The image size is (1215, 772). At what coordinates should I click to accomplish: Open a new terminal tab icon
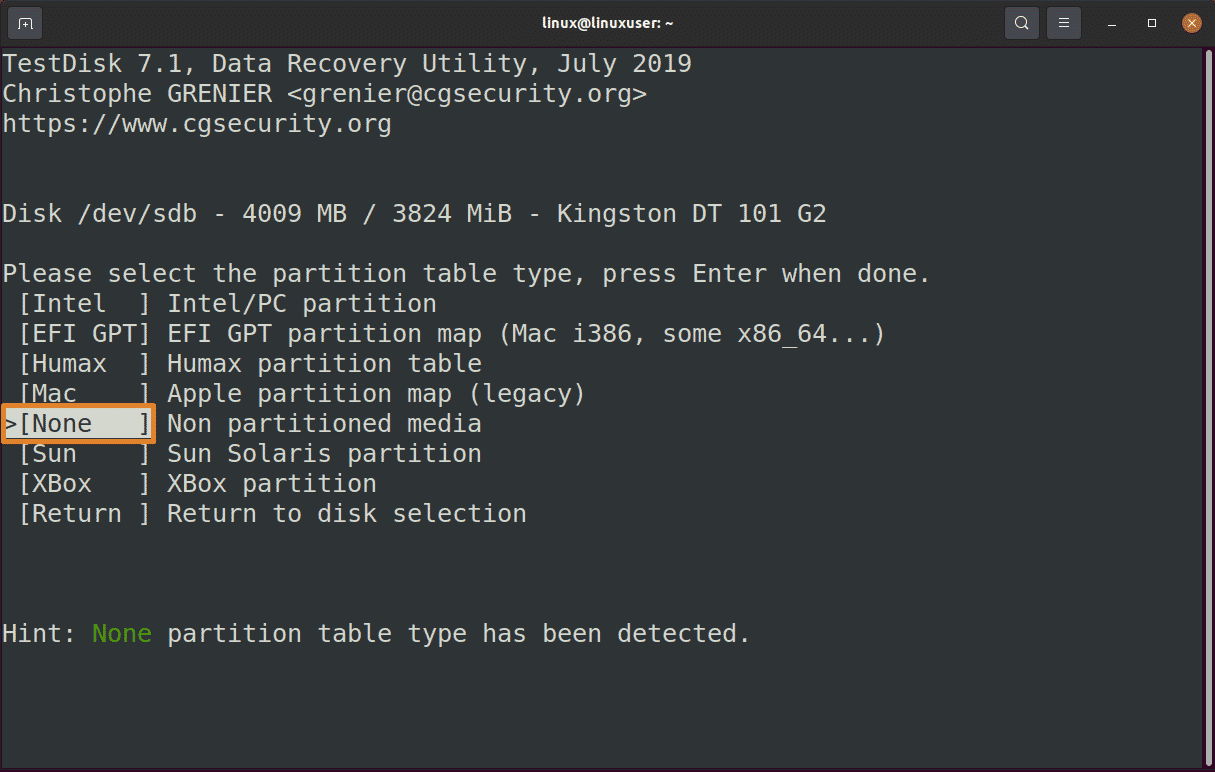(x=25, y=22)
